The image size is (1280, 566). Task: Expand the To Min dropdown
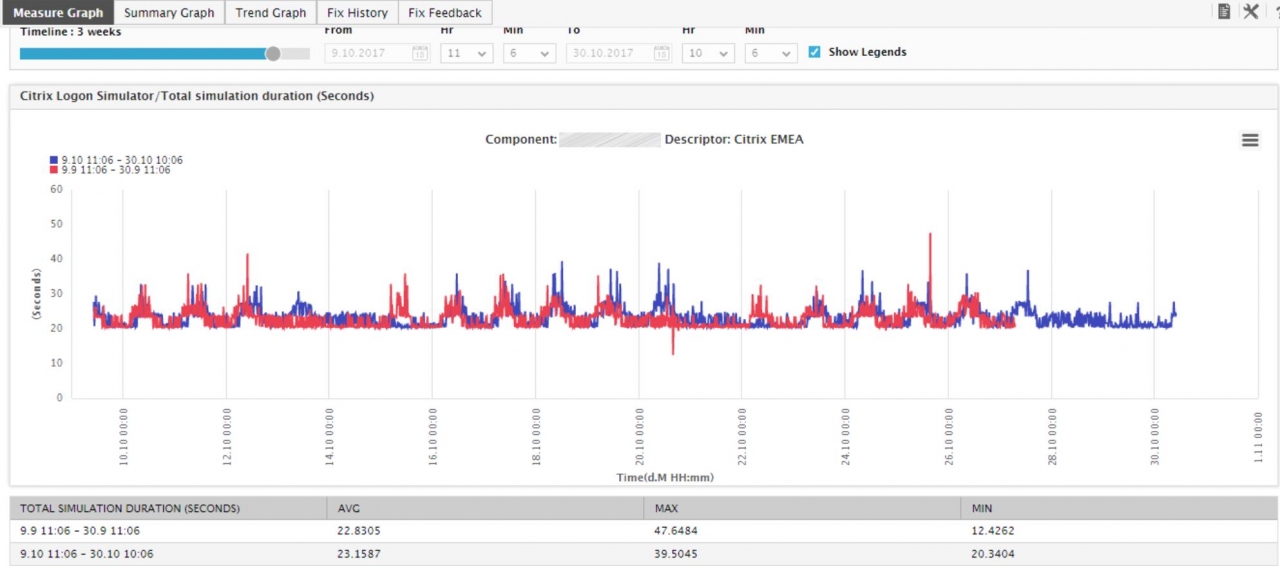(771, 53)
